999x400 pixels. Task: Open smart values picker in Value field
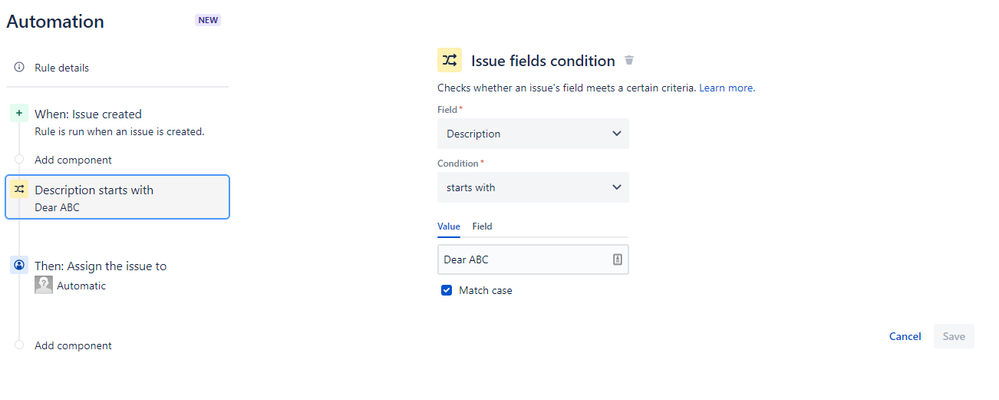click(x=617, y=260)
